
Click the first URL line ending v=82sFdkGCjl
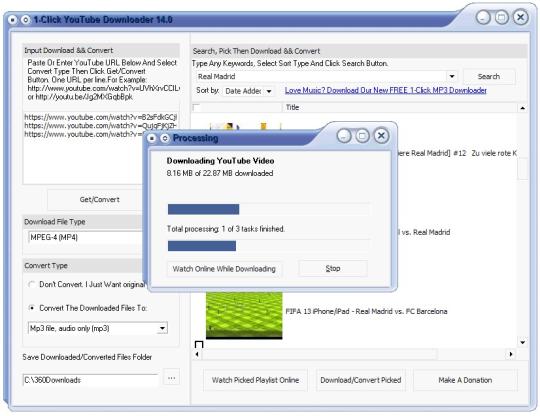click(x=101, y=117)
